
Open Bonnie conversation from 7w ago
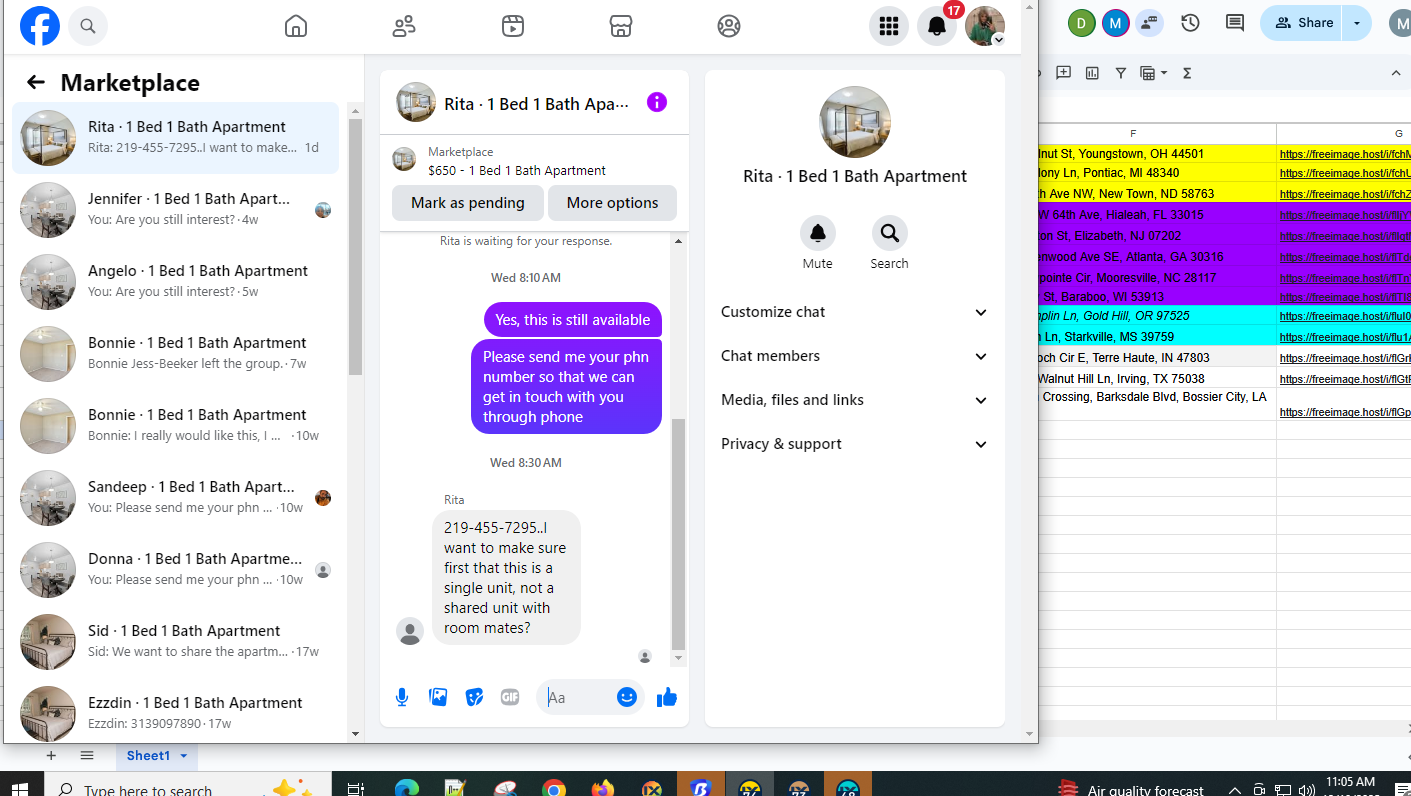pos(176,354)
